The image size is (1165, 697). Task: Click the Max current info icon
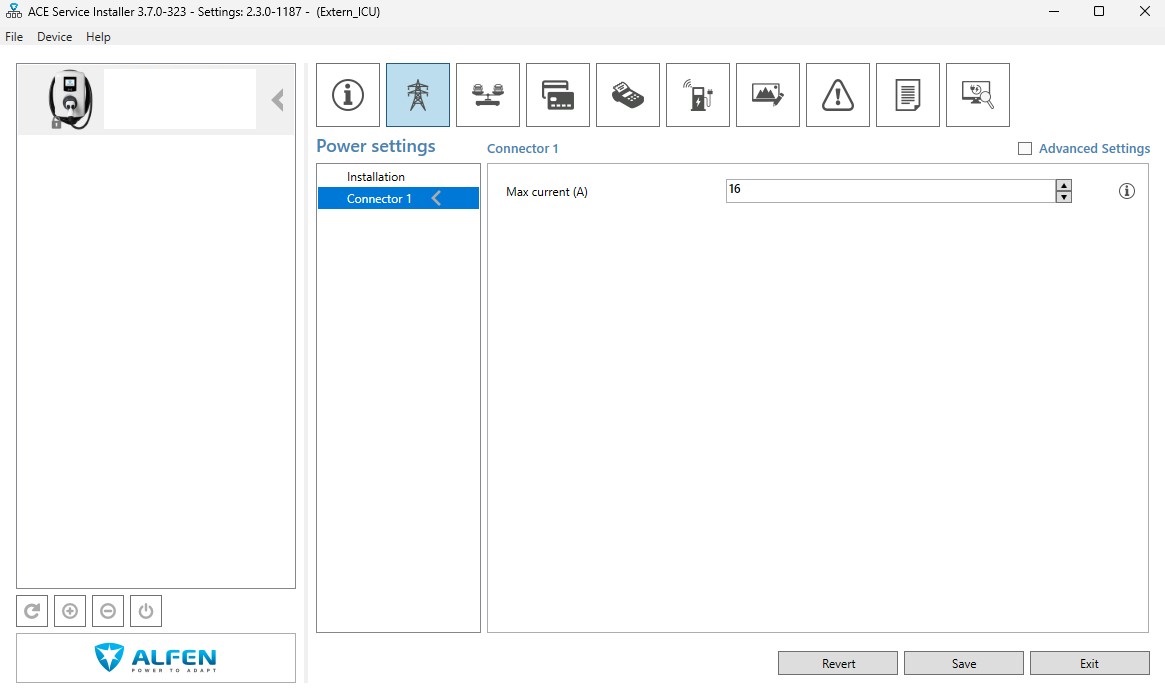click(x=1126, y=191)
